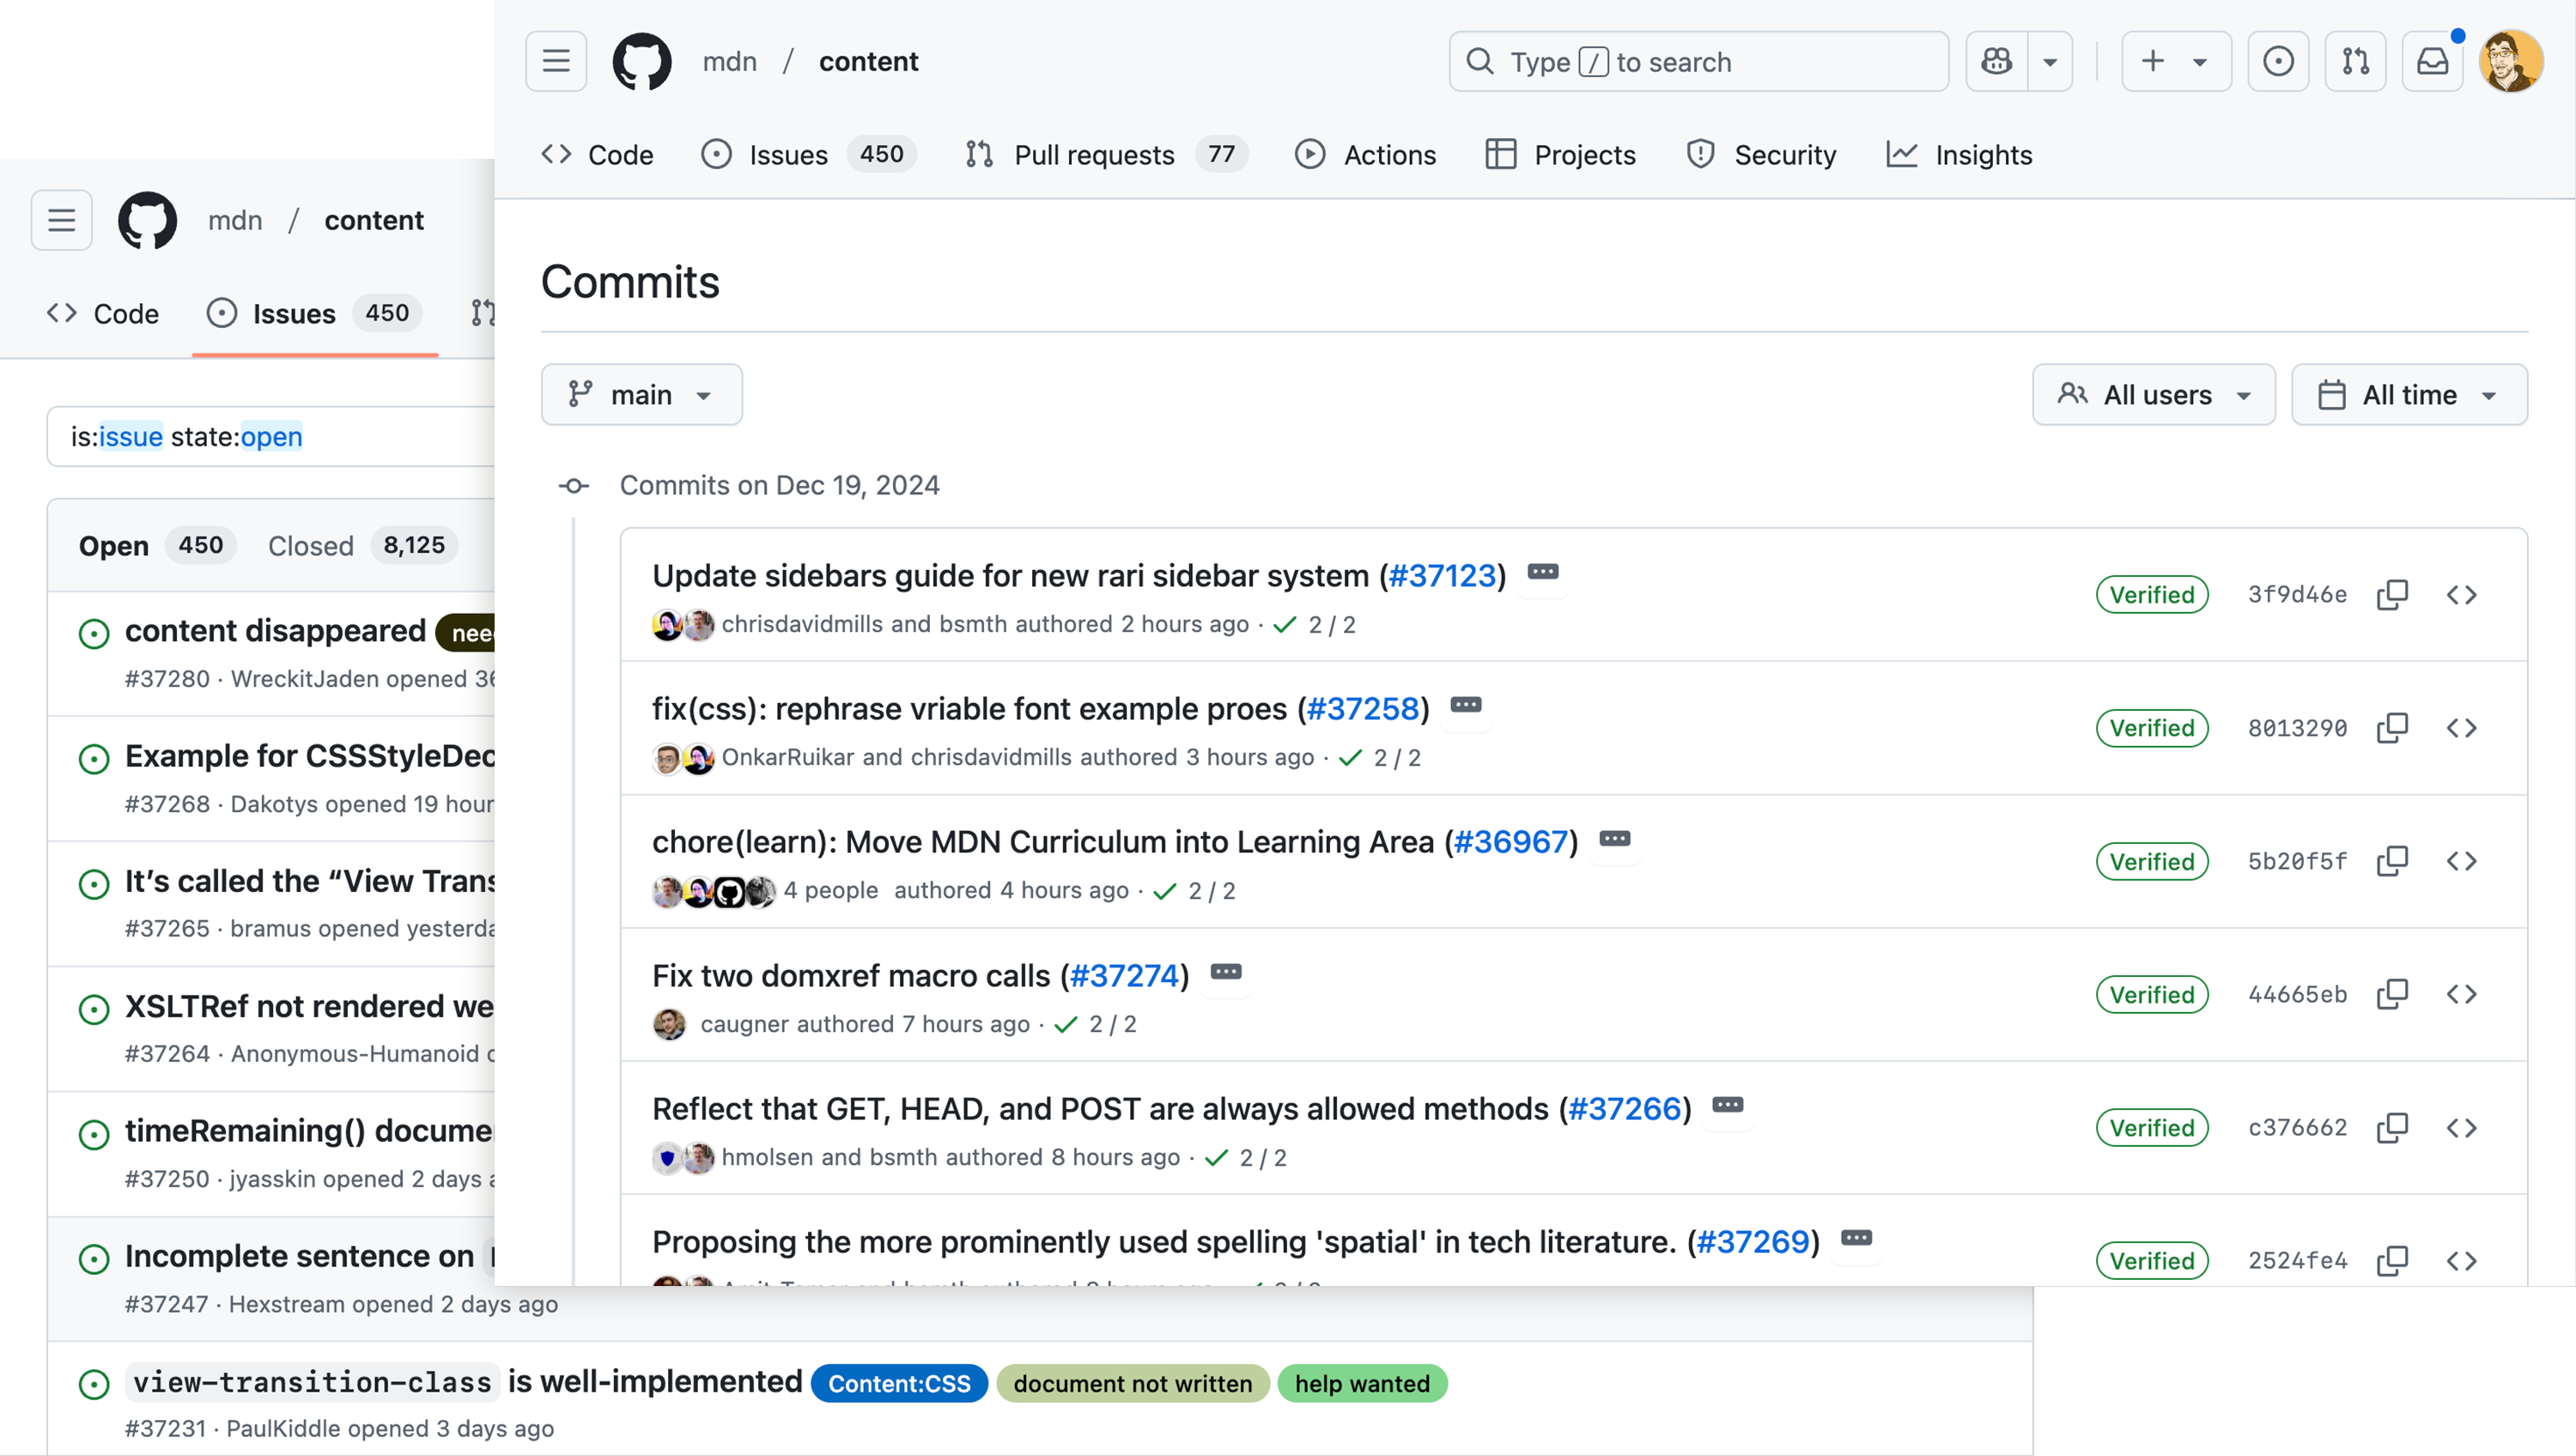
Task: Click the Code section icon
Action: 557,155
